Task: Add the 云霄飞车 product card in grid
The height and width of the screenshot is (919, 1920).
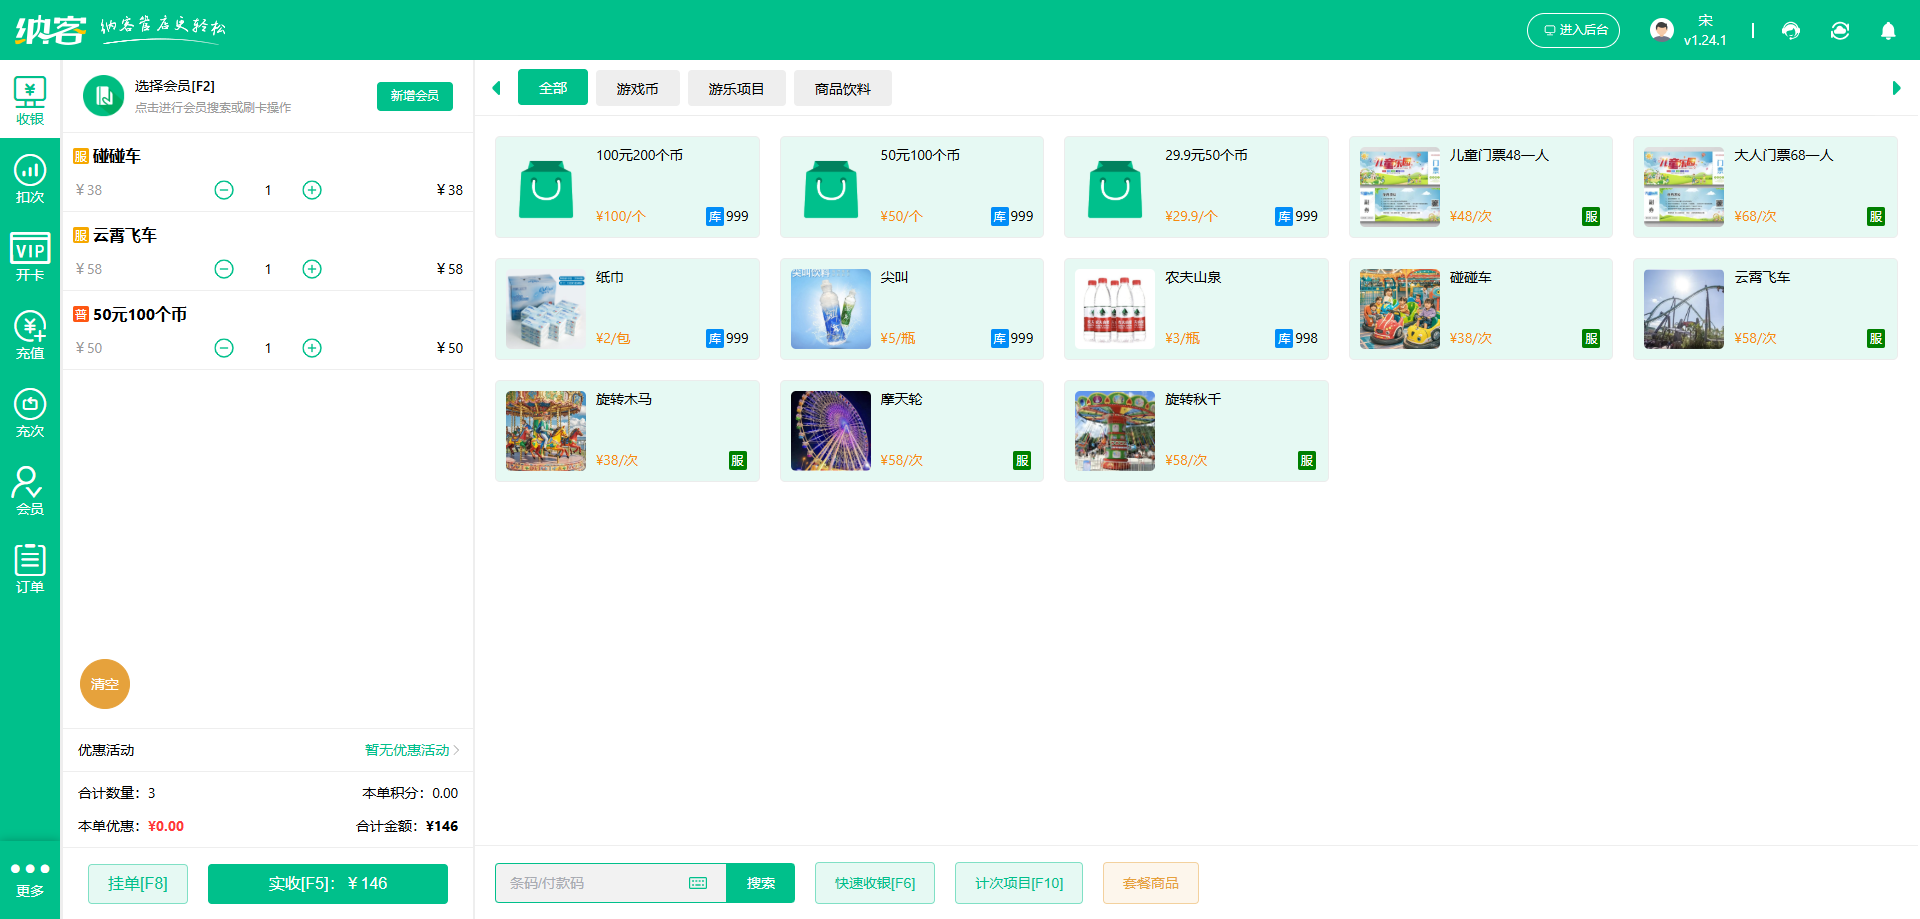Action: (1765, 309)
